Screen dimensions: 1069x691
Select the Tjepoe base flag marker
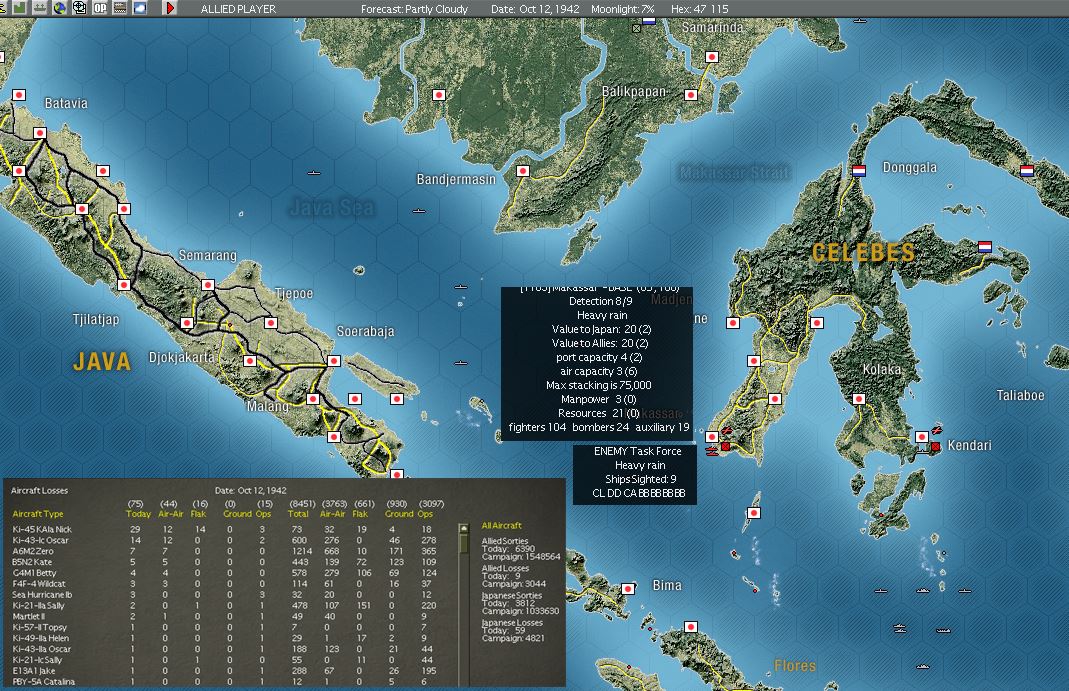coord(271,323)
